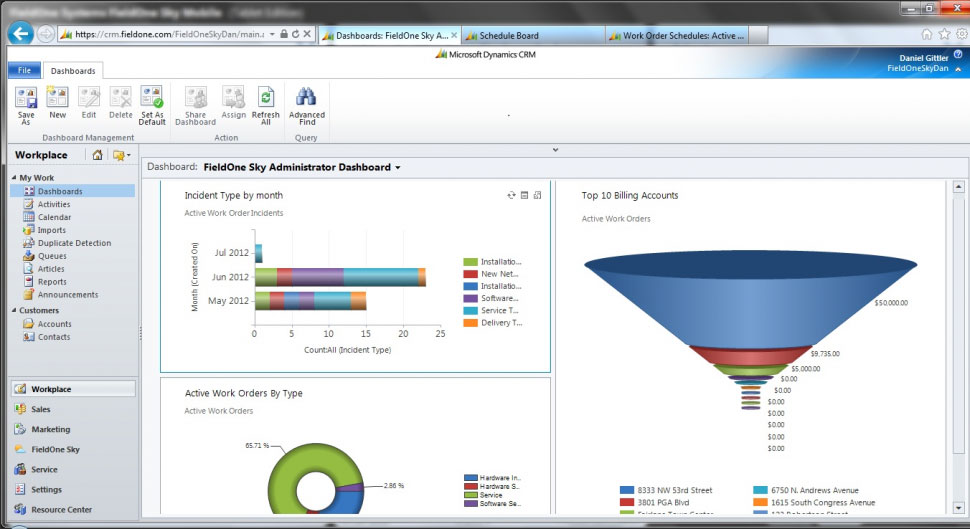The height and width of the screenshot is (529, 970).
Task: Click Set As Default icon
Action: pyautogui.click(x=152, y=105)
